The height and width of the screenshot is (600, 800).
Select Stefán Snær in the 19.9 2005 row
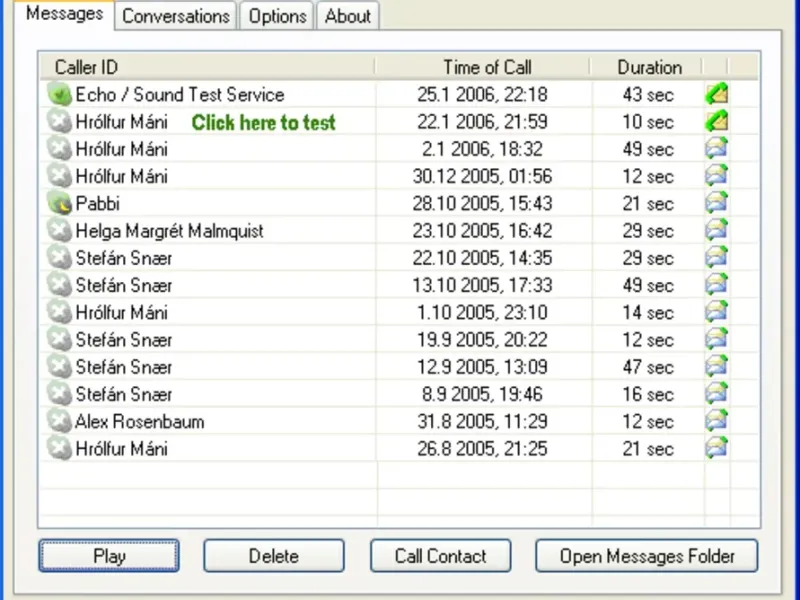pyautogui.click(x=123, y=340)
